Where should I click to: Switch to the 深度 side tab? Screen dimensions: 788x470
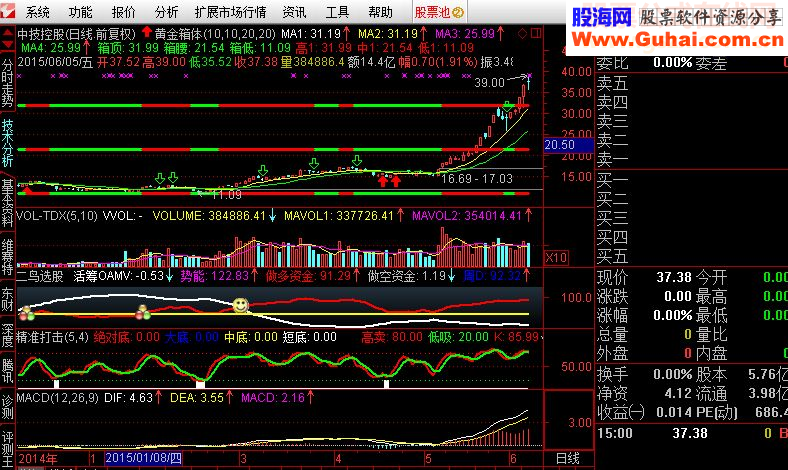(x=7, y=335)
